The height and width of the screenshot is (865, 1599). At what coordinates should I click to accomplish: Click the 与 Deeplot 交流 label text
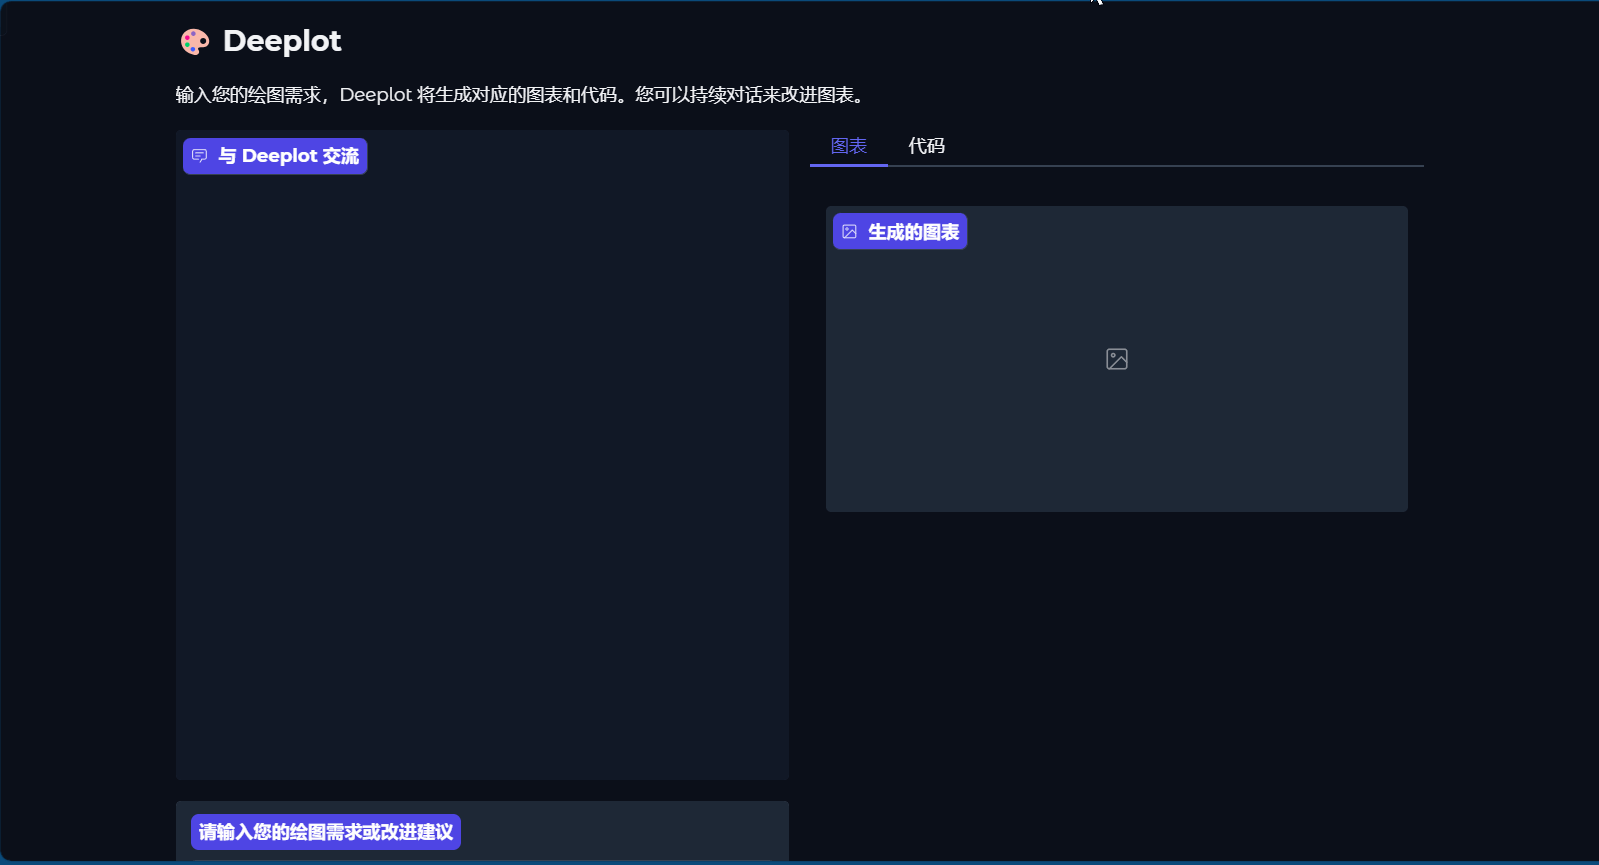point(288,156)
